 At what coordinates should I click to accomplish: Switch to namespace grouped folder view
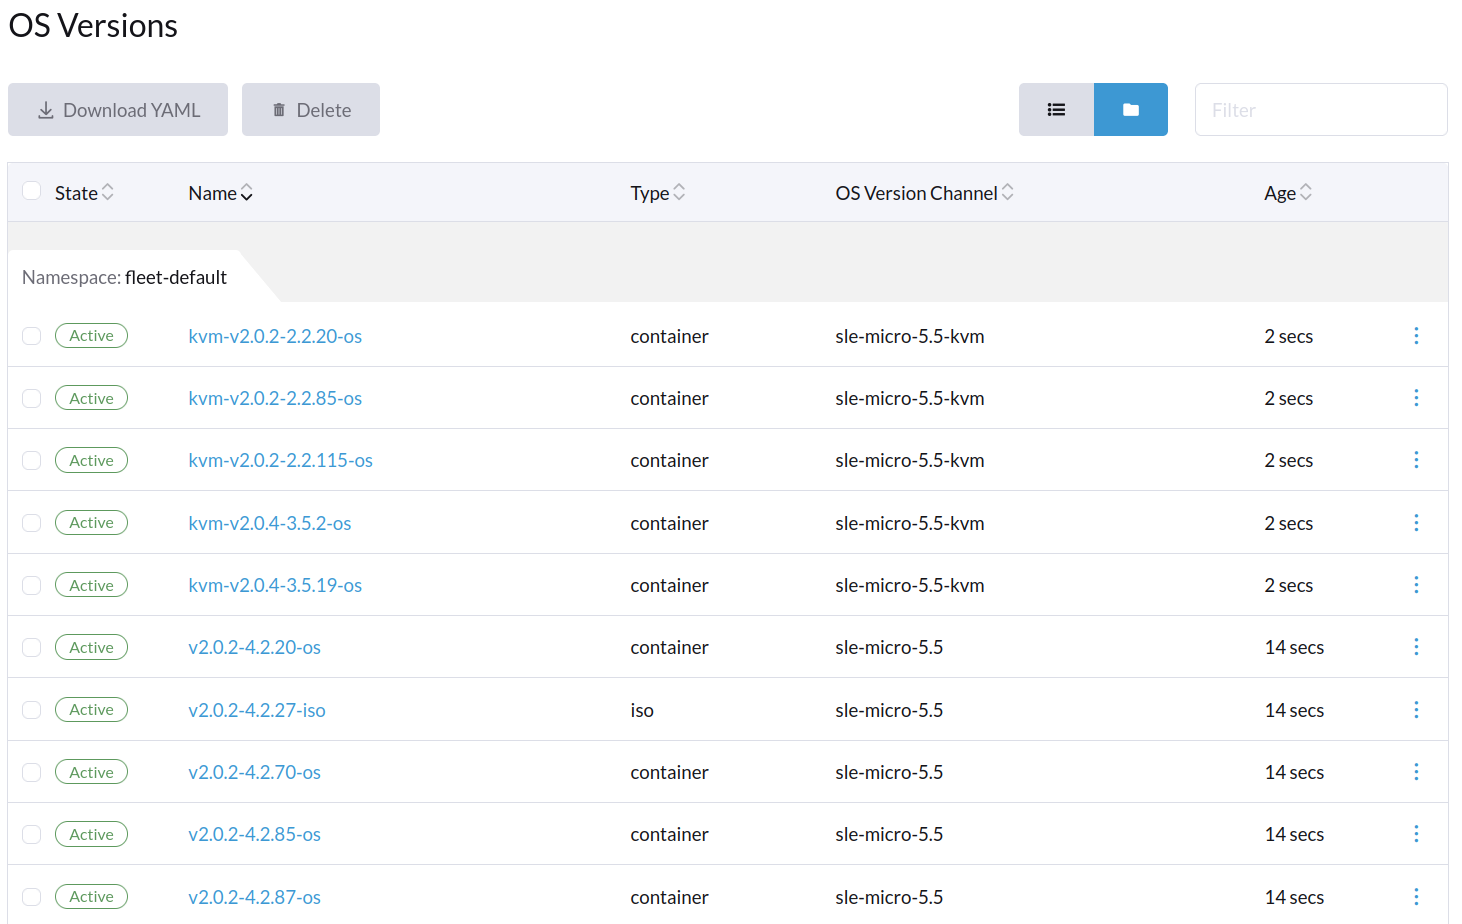point(1130,110)
